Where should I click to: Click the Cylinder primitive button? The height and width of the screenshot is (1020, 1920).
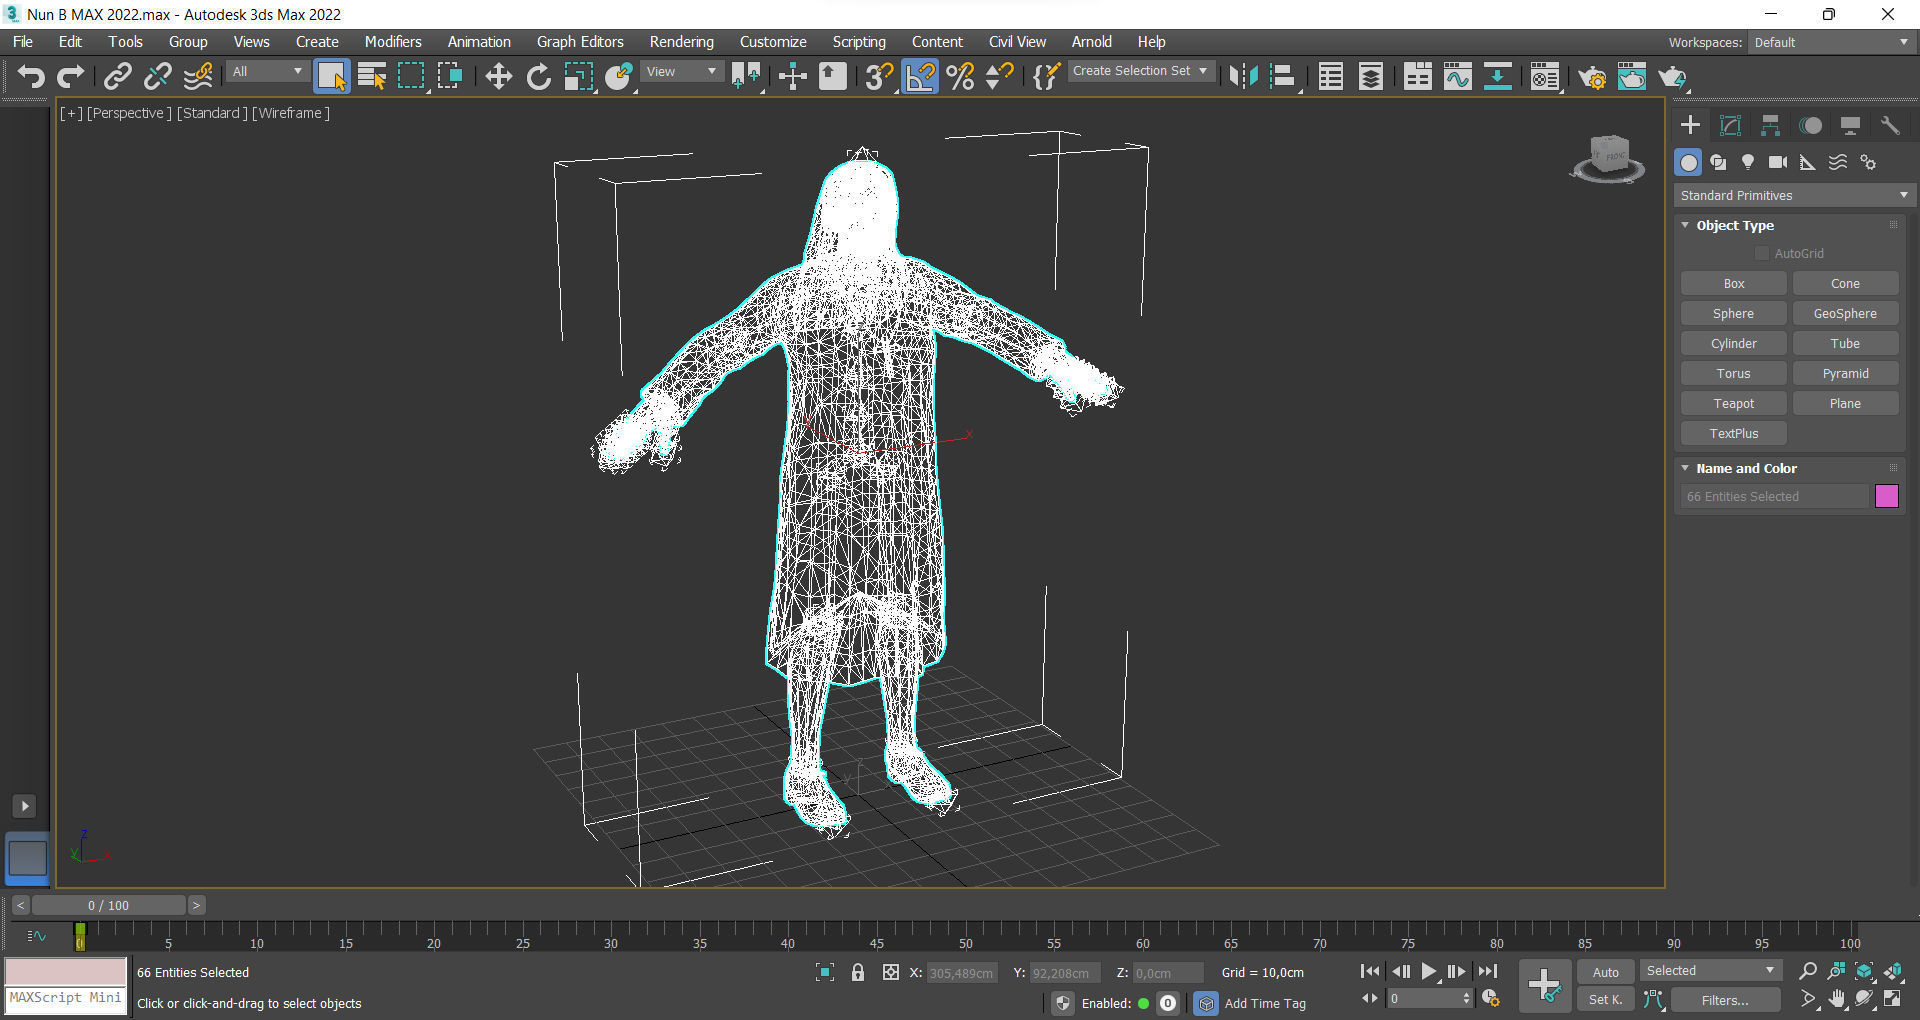coord(1733,343)
